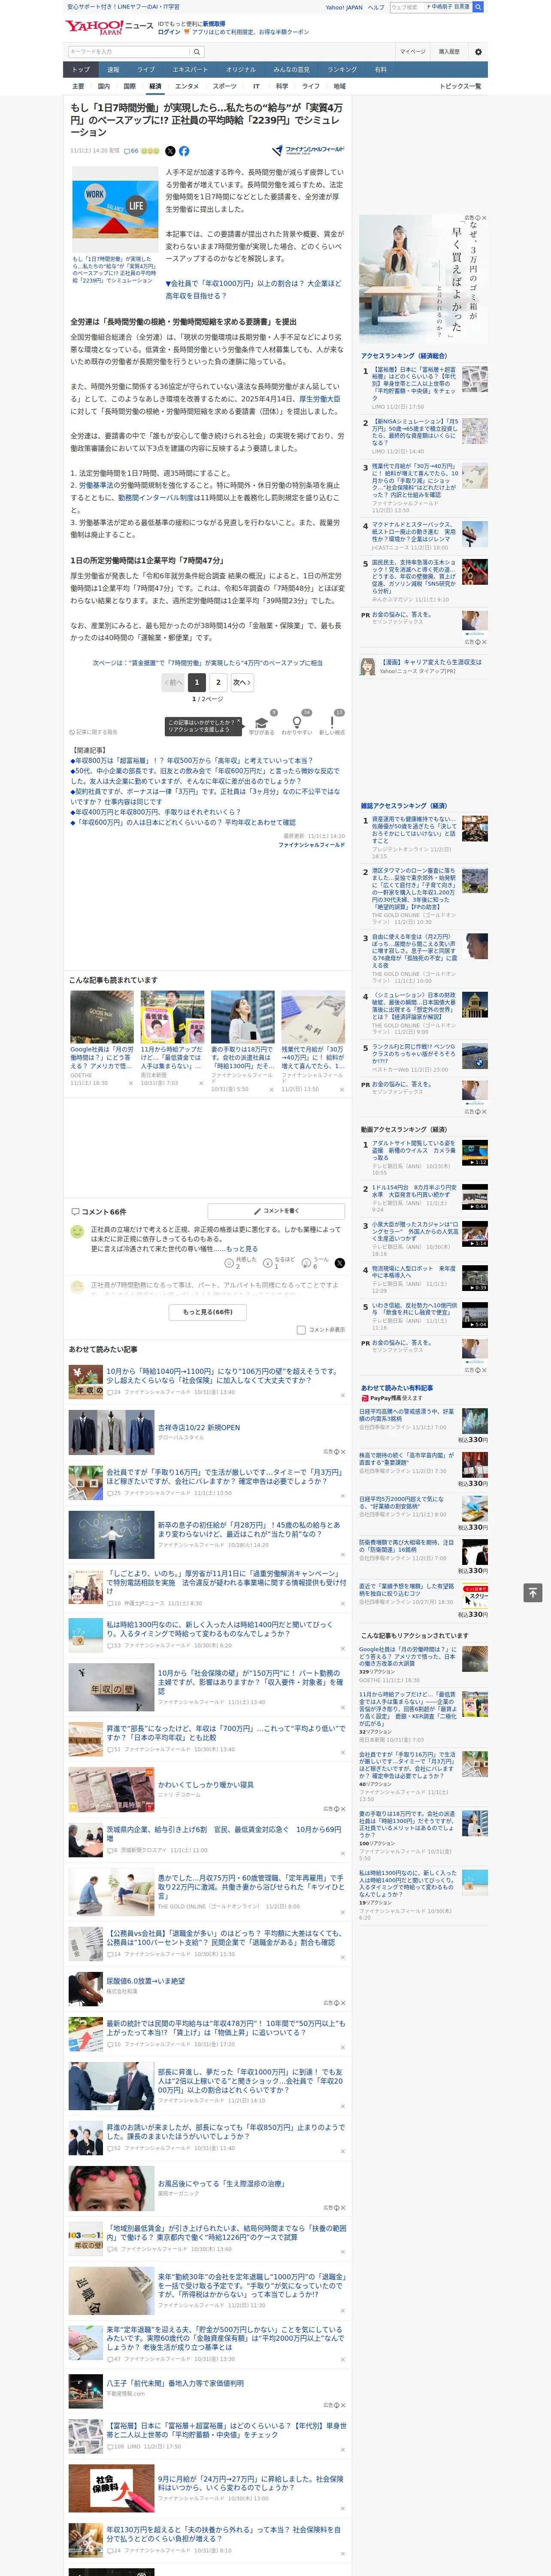Click the 次へ pagination button
Image resolution: width=551 pixels, height=2576 pixels.
pyautogui.click(x=242, y=682)
